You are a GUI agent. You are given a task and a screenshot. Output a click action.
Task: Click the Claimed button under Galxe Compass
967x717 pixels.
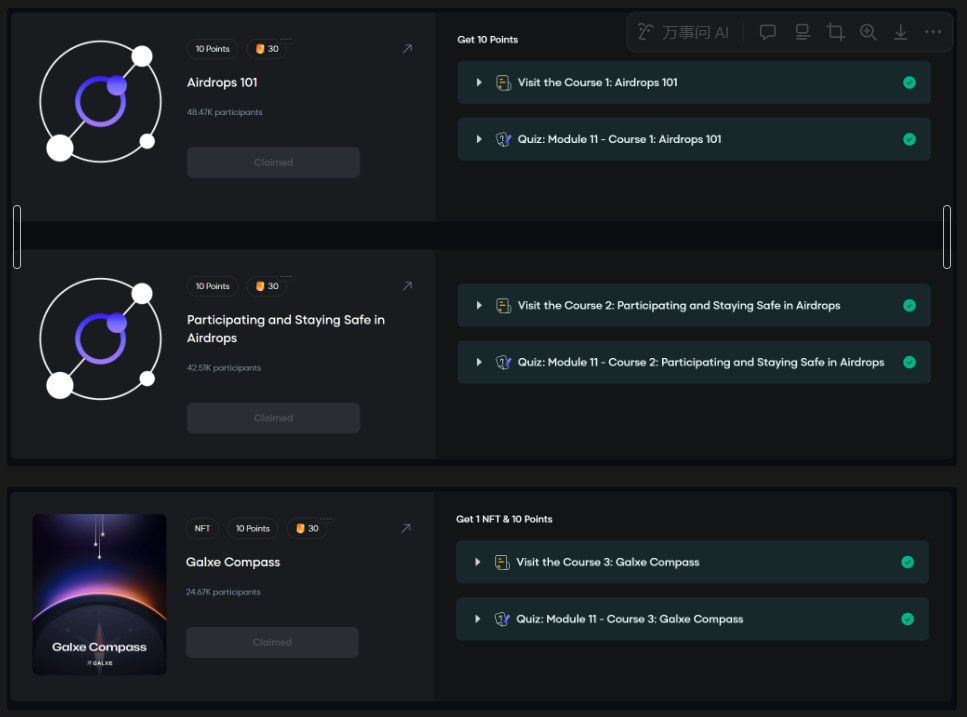(x=272, y=642)
